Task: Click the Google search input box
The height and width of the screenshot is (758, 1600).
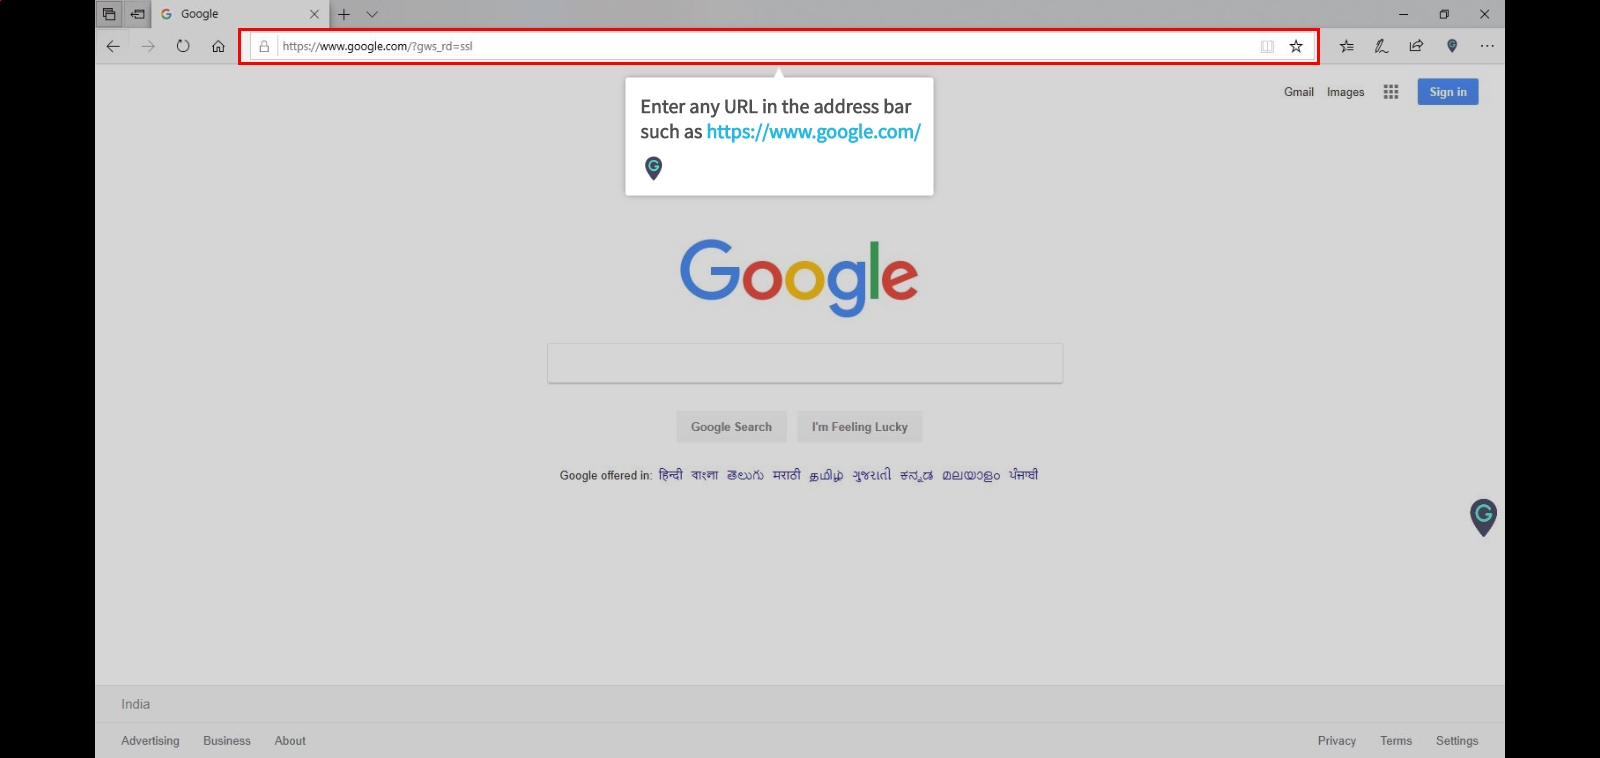Action: (805, 363)
